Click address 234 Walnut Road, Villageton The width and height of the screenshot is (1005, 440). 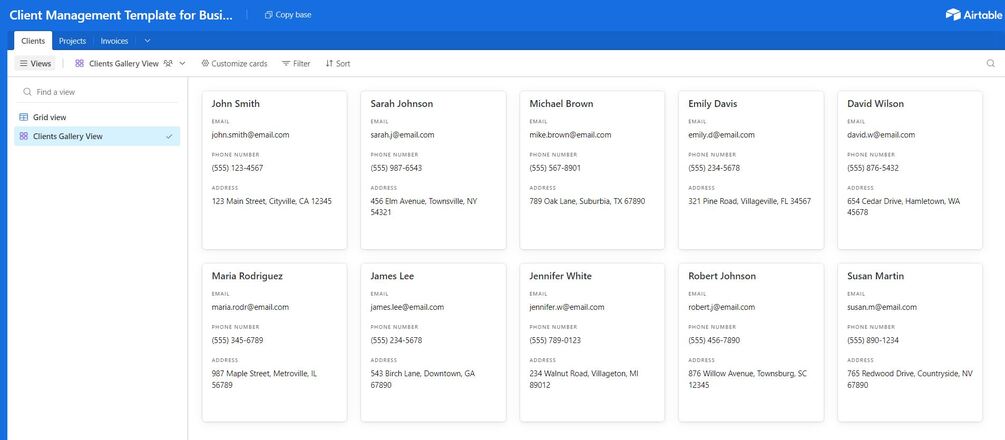[584, 379]
